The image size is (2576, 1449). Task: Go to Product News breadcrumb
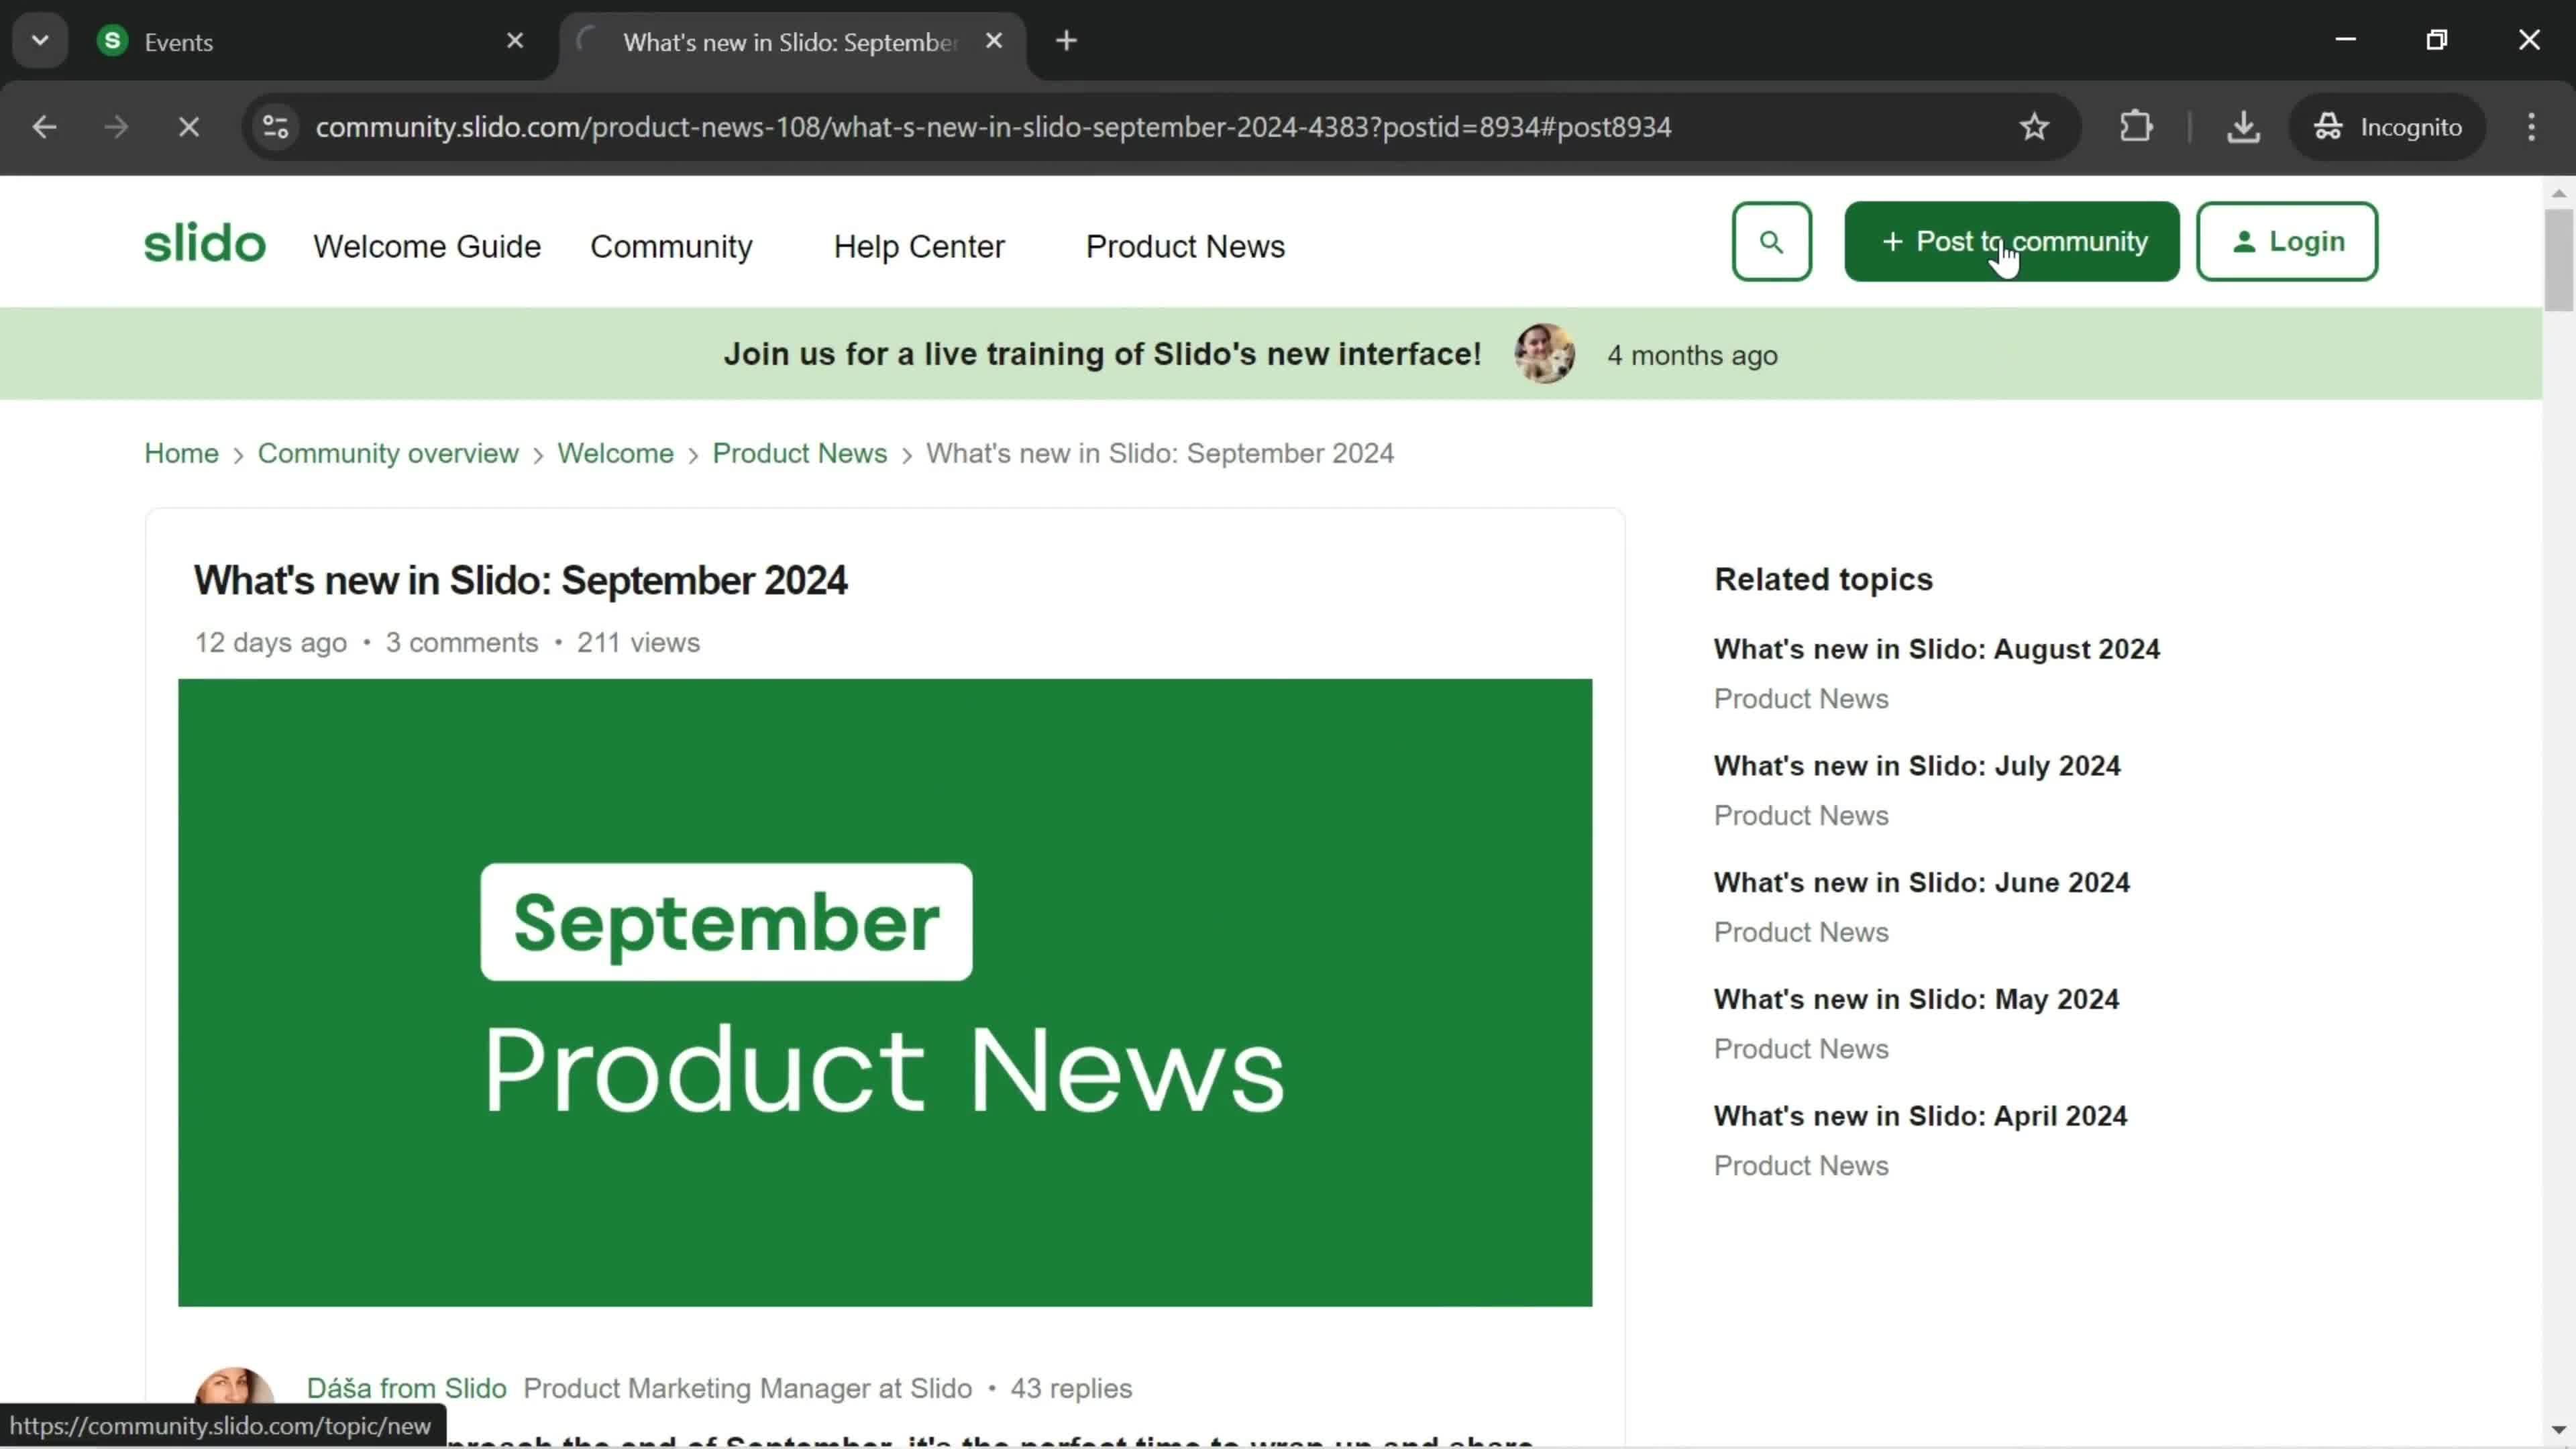799,453
